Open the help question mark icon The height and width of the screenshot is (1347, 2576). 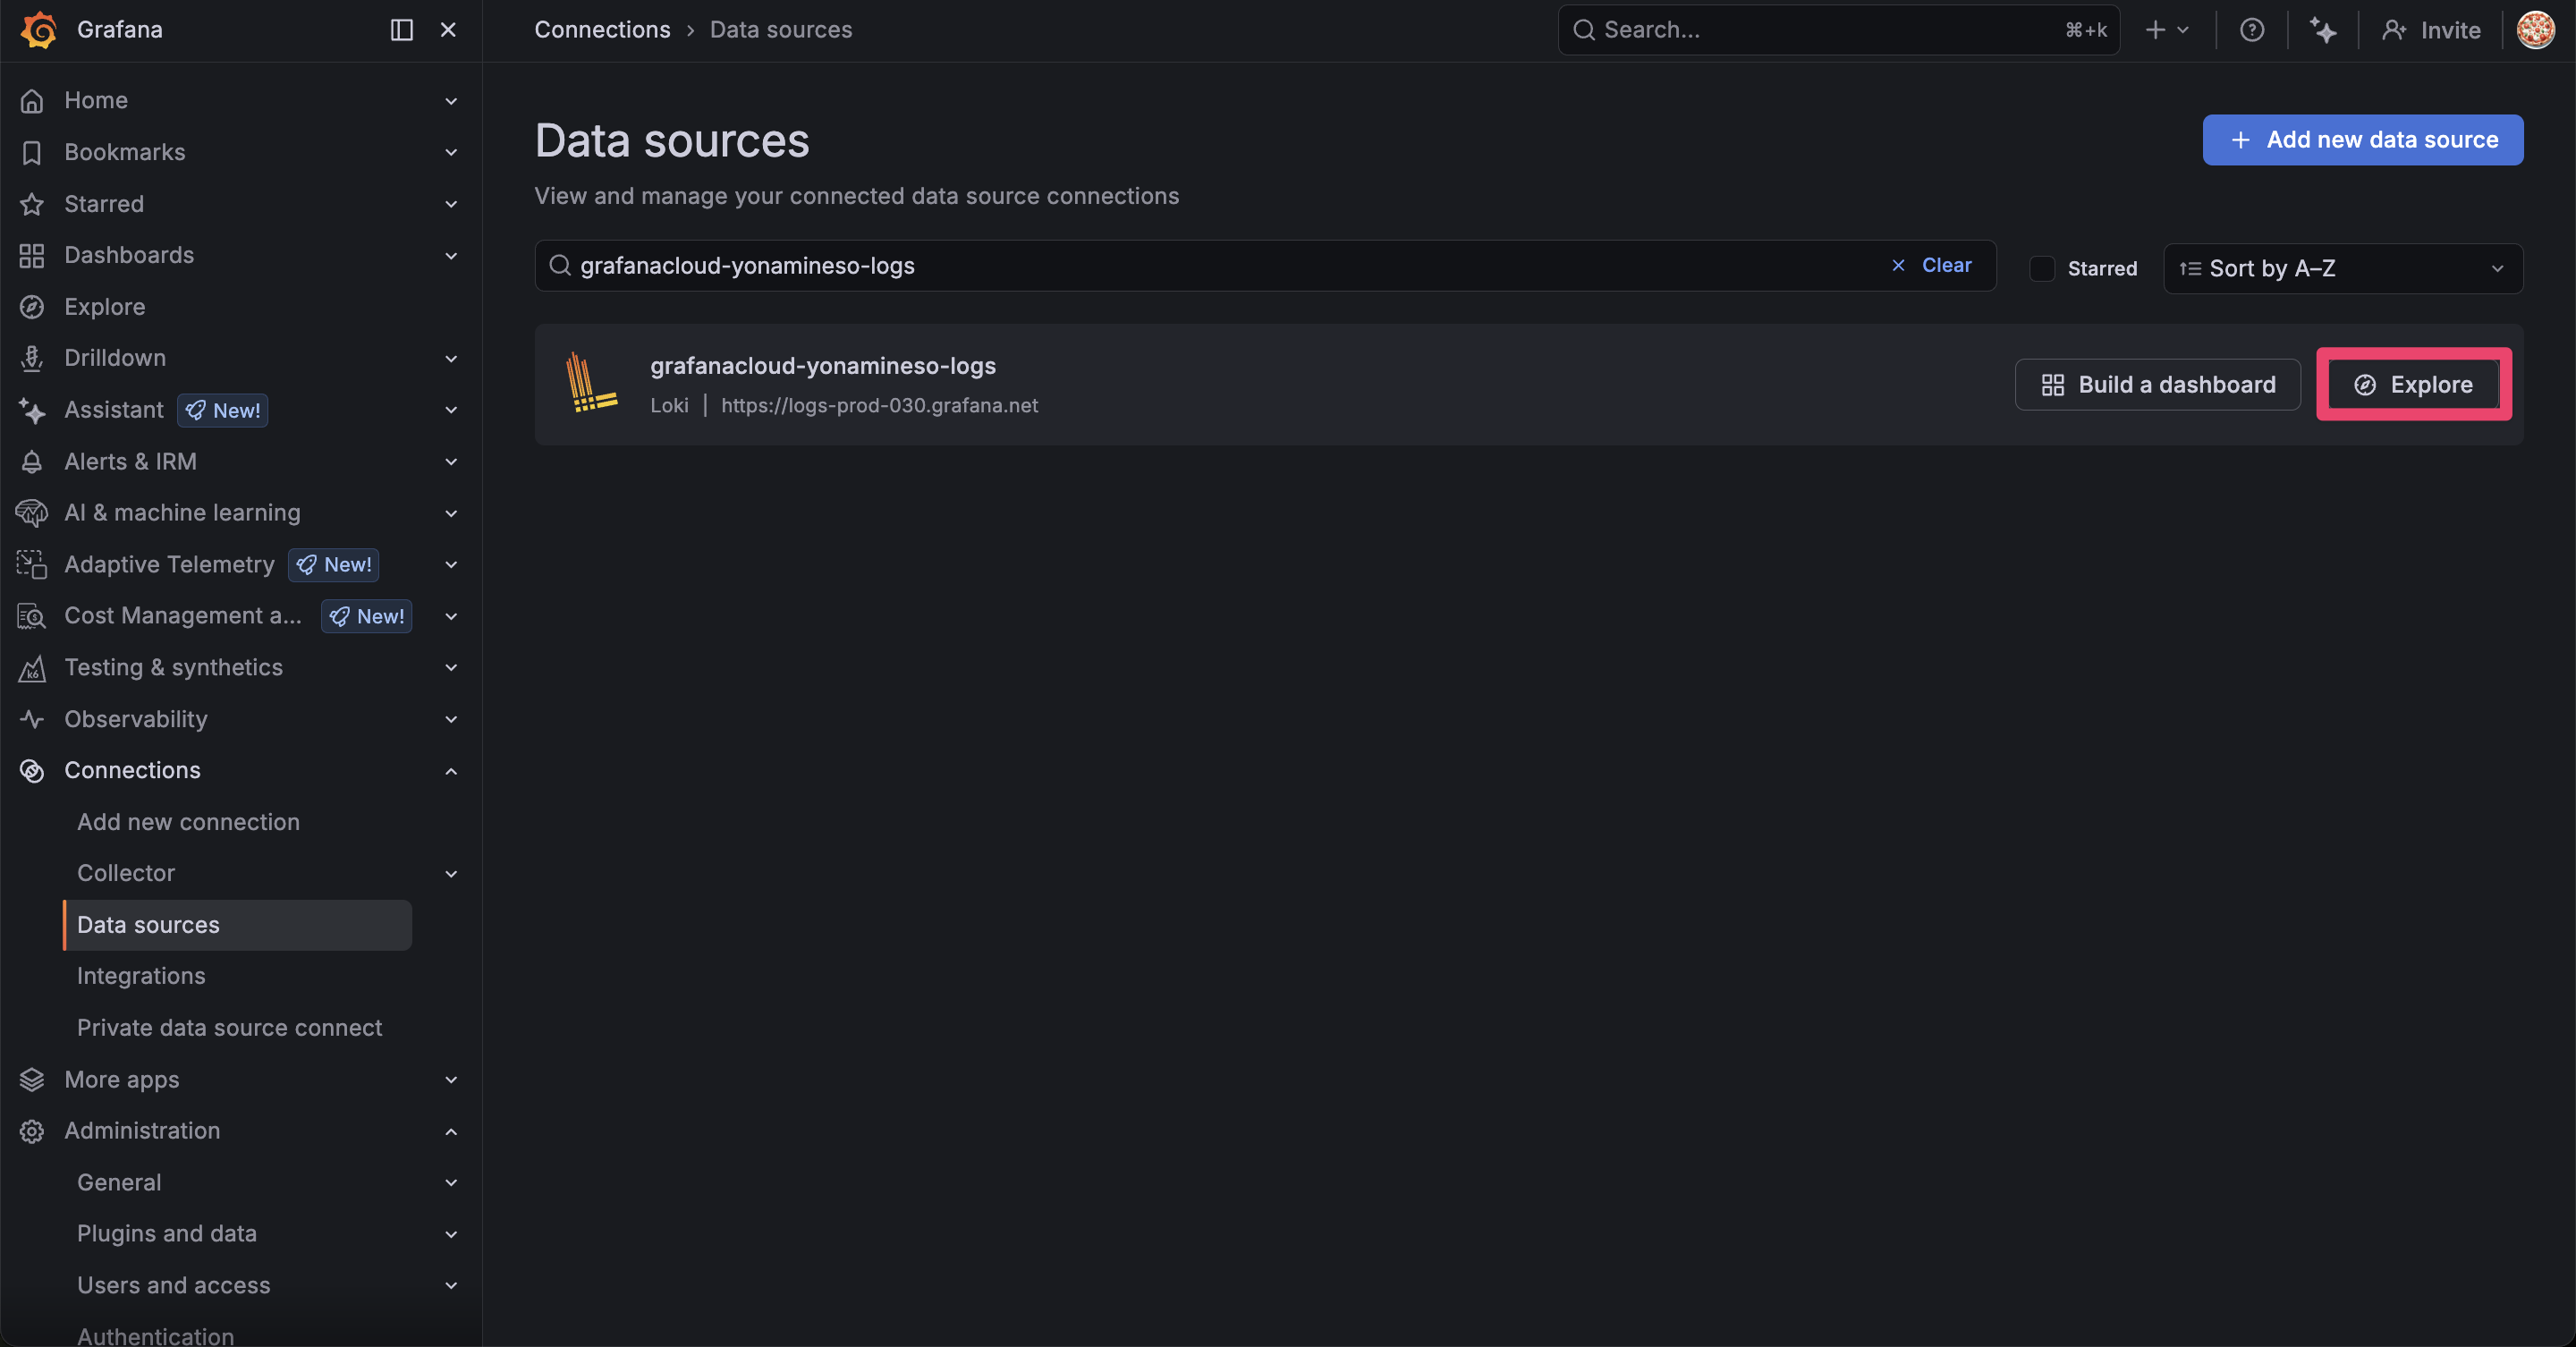pyautogui.click(x=2251, y=30)
